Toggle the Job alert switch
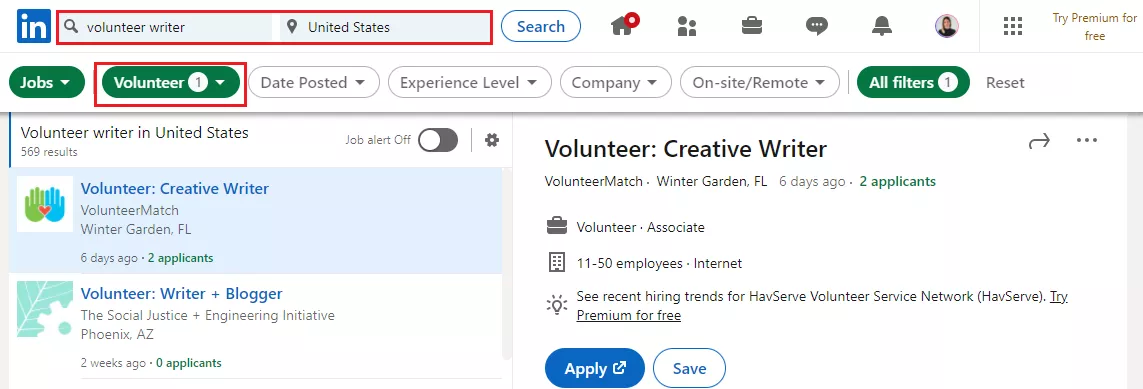Viewport: 1143px width, 389px height. tap(438, 140)
